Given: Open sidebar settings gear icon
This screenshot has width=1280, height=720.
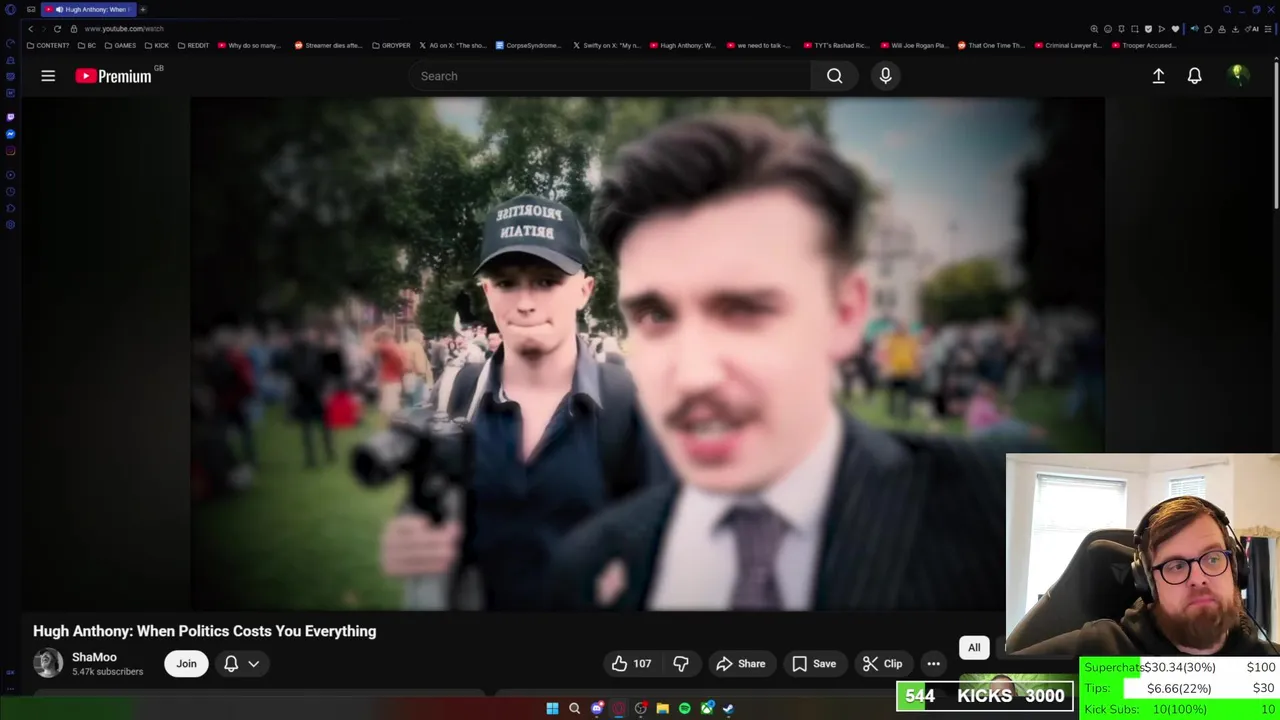Looking at the screenshot, I should (x=10, y=225).
